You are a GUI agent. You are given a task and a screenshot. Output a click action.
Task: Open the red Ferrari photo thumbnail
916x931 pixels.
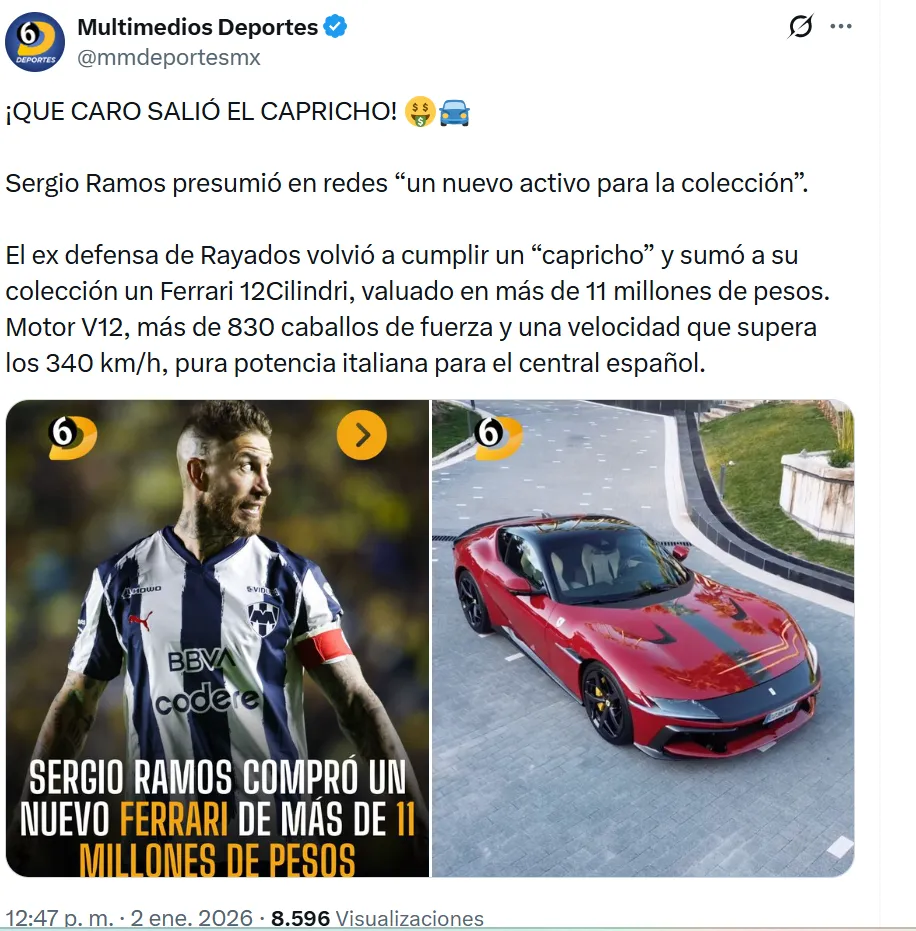click(643, 638)
